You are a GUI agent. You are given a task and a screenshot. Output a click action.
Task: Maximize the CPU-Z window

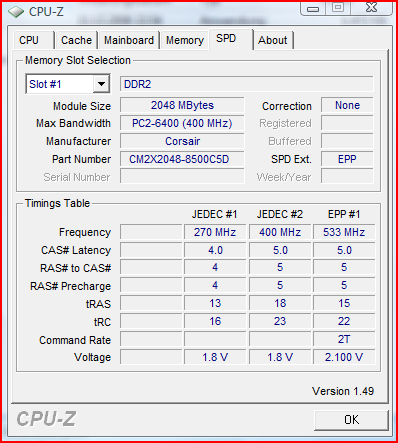point(338,7)
